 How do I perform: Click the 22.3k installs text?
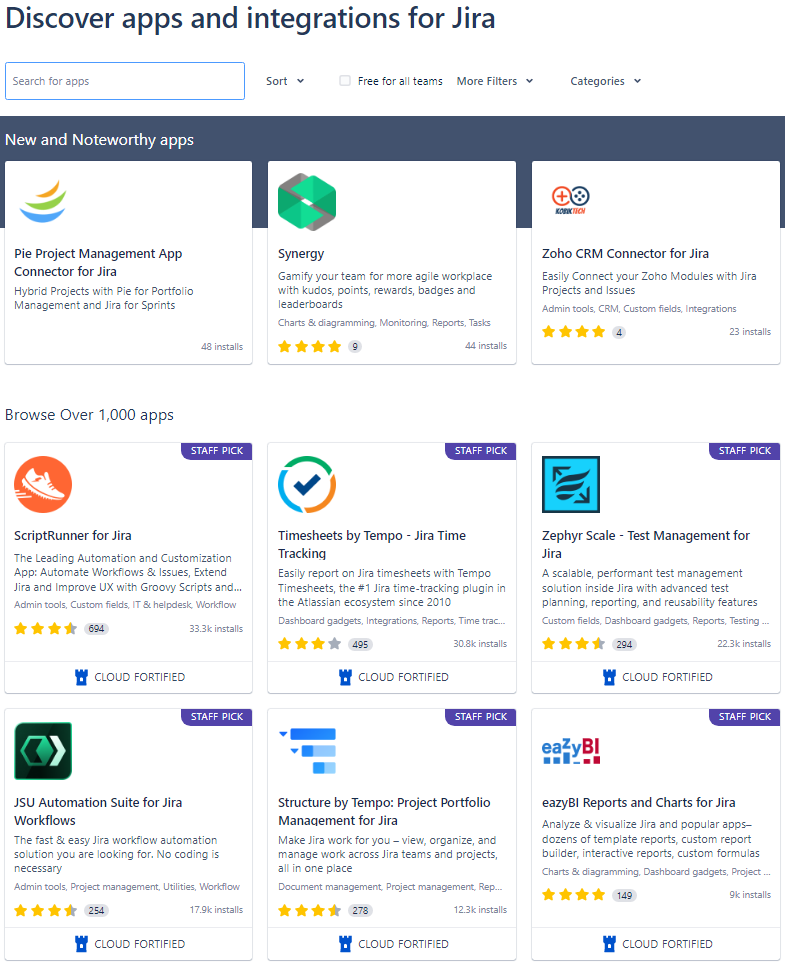pyautogui.click(x=744, y=644)
